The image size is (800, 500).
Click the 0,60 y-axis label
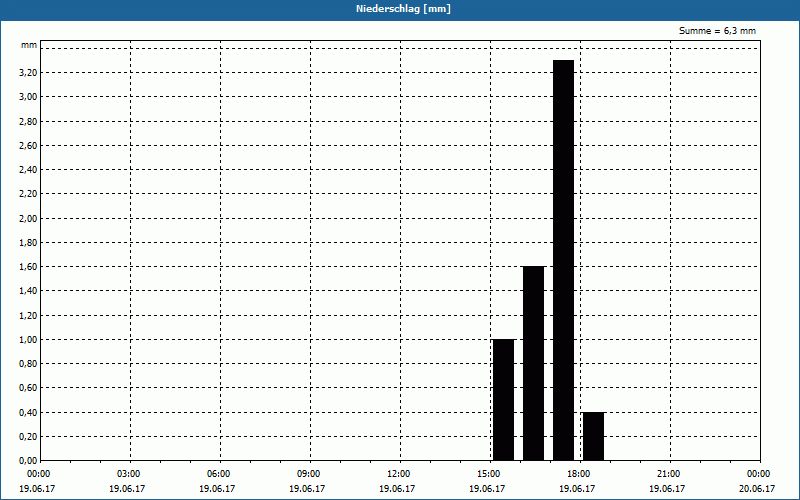(28, 388)
